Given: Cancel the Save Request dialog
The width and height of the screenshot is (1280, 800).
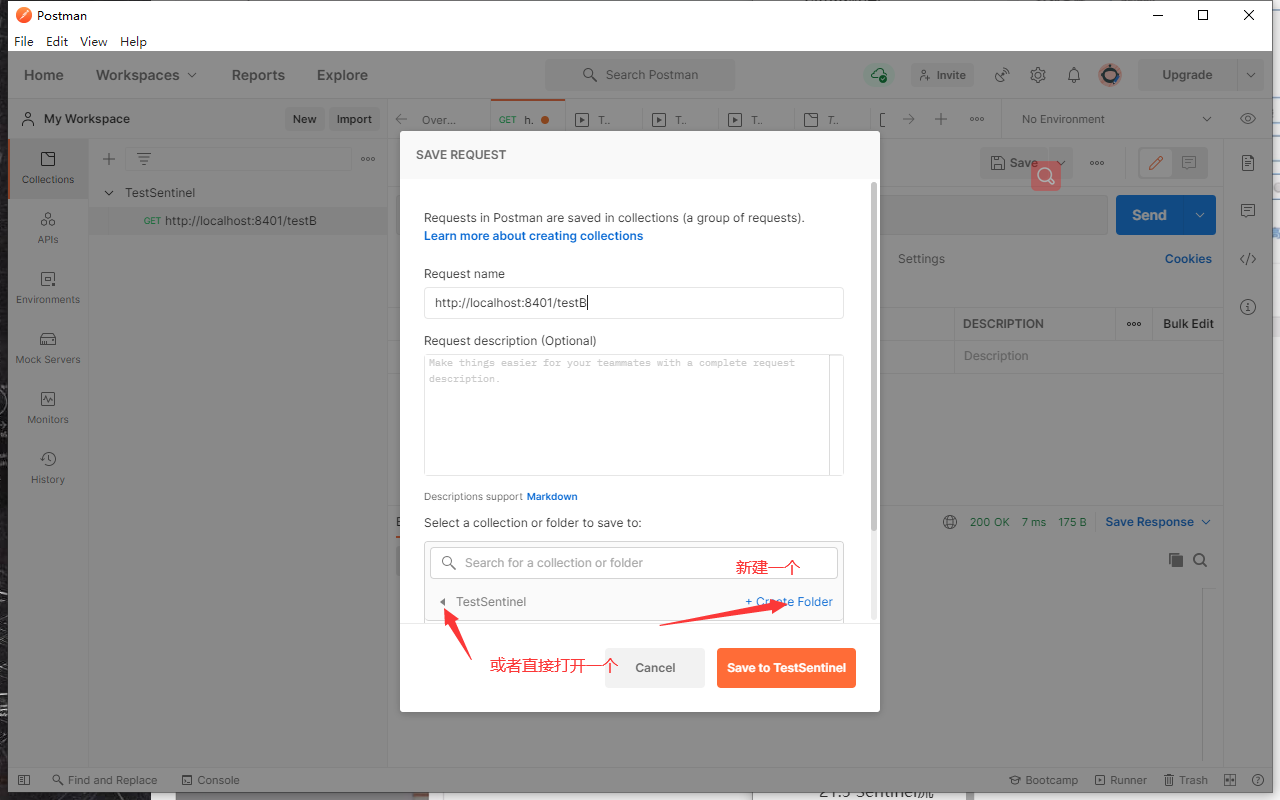Looking at the screenshot, I should point(655,668).
